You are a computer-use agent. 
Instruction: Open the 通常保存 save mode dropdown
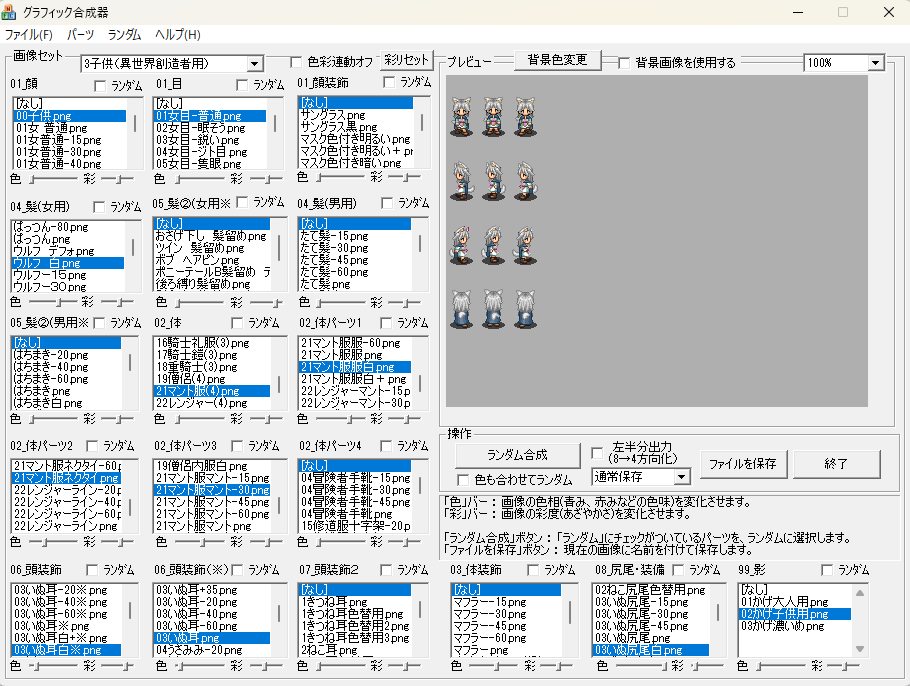click(682, 478)
